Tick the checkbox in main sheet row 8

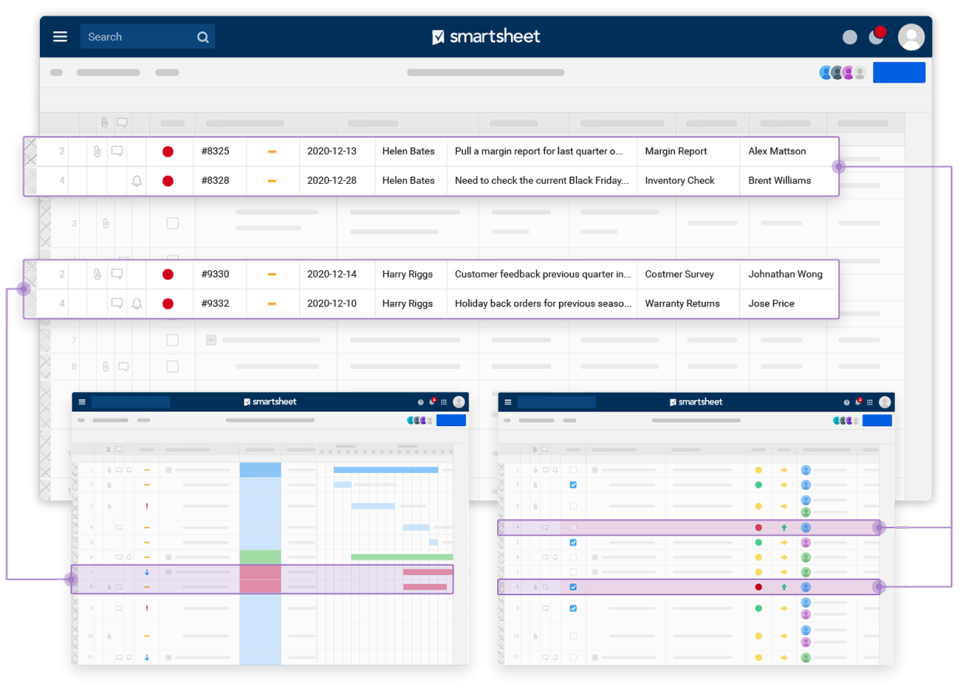click(173, 367)
